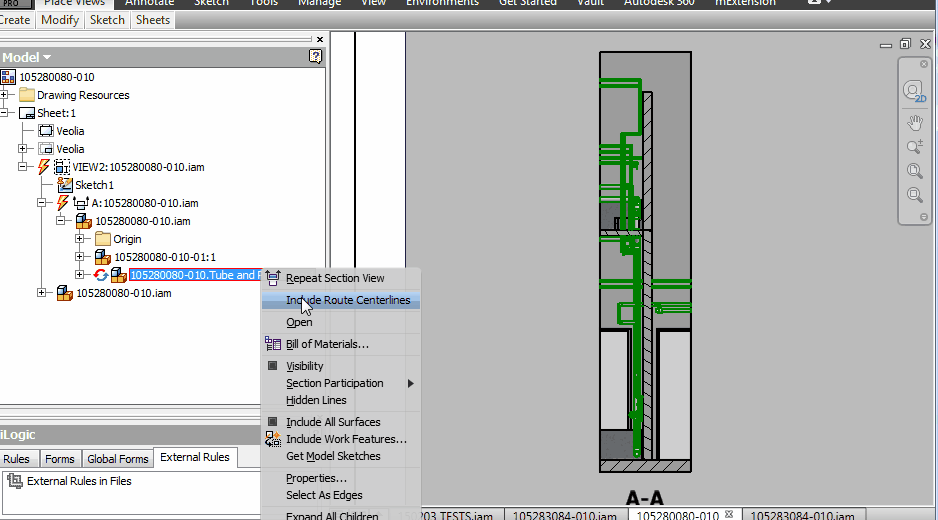Open the Section Participation submenu
Image resolution: width=938 pixels, height=520 pixels.
click(341, 383)
